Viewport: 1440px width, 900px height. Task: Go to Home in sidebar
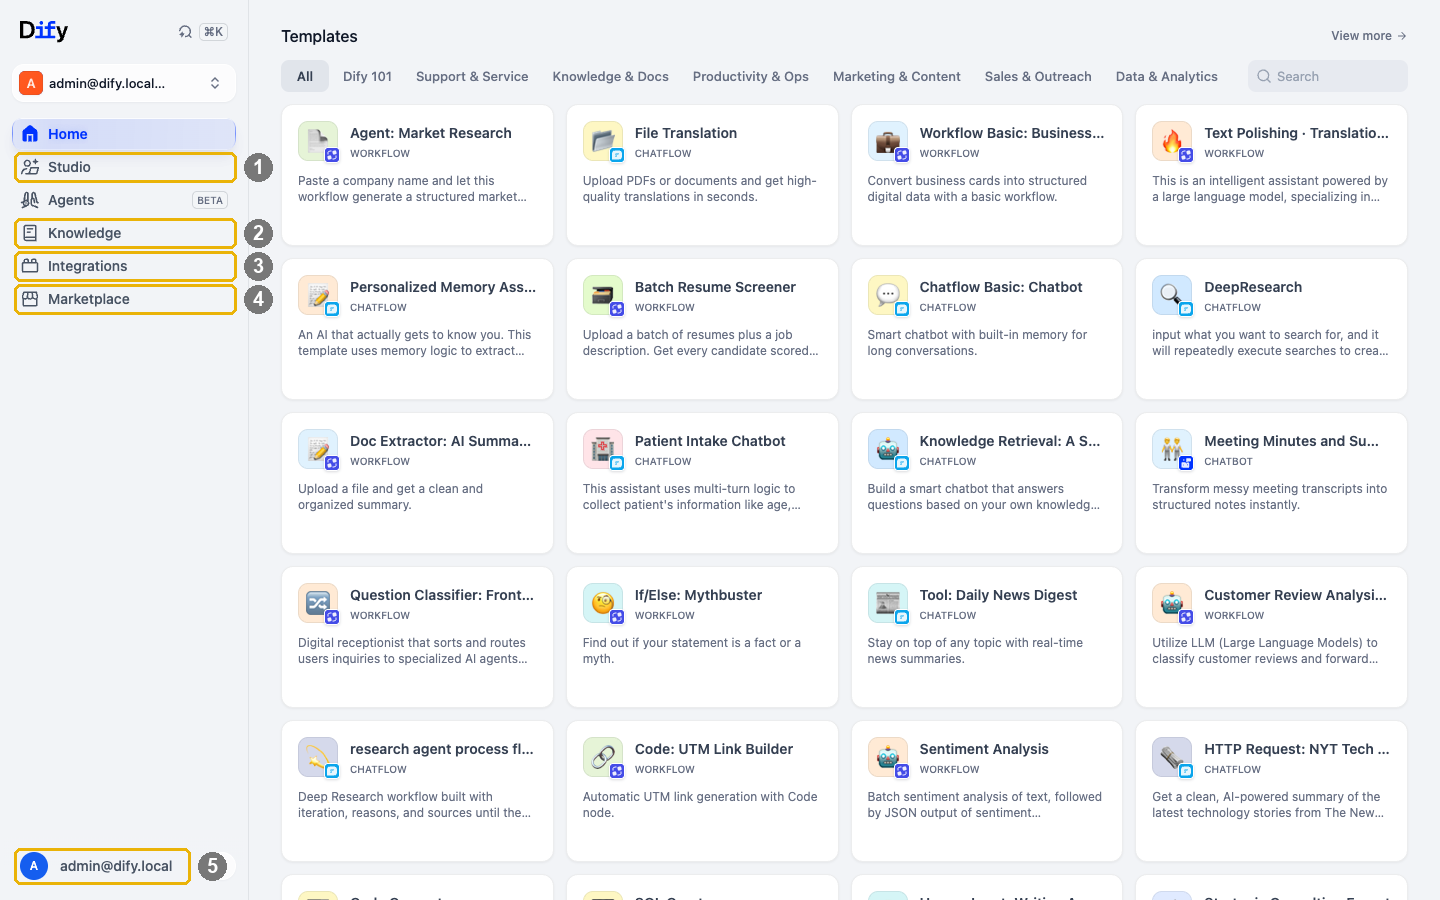124,134
